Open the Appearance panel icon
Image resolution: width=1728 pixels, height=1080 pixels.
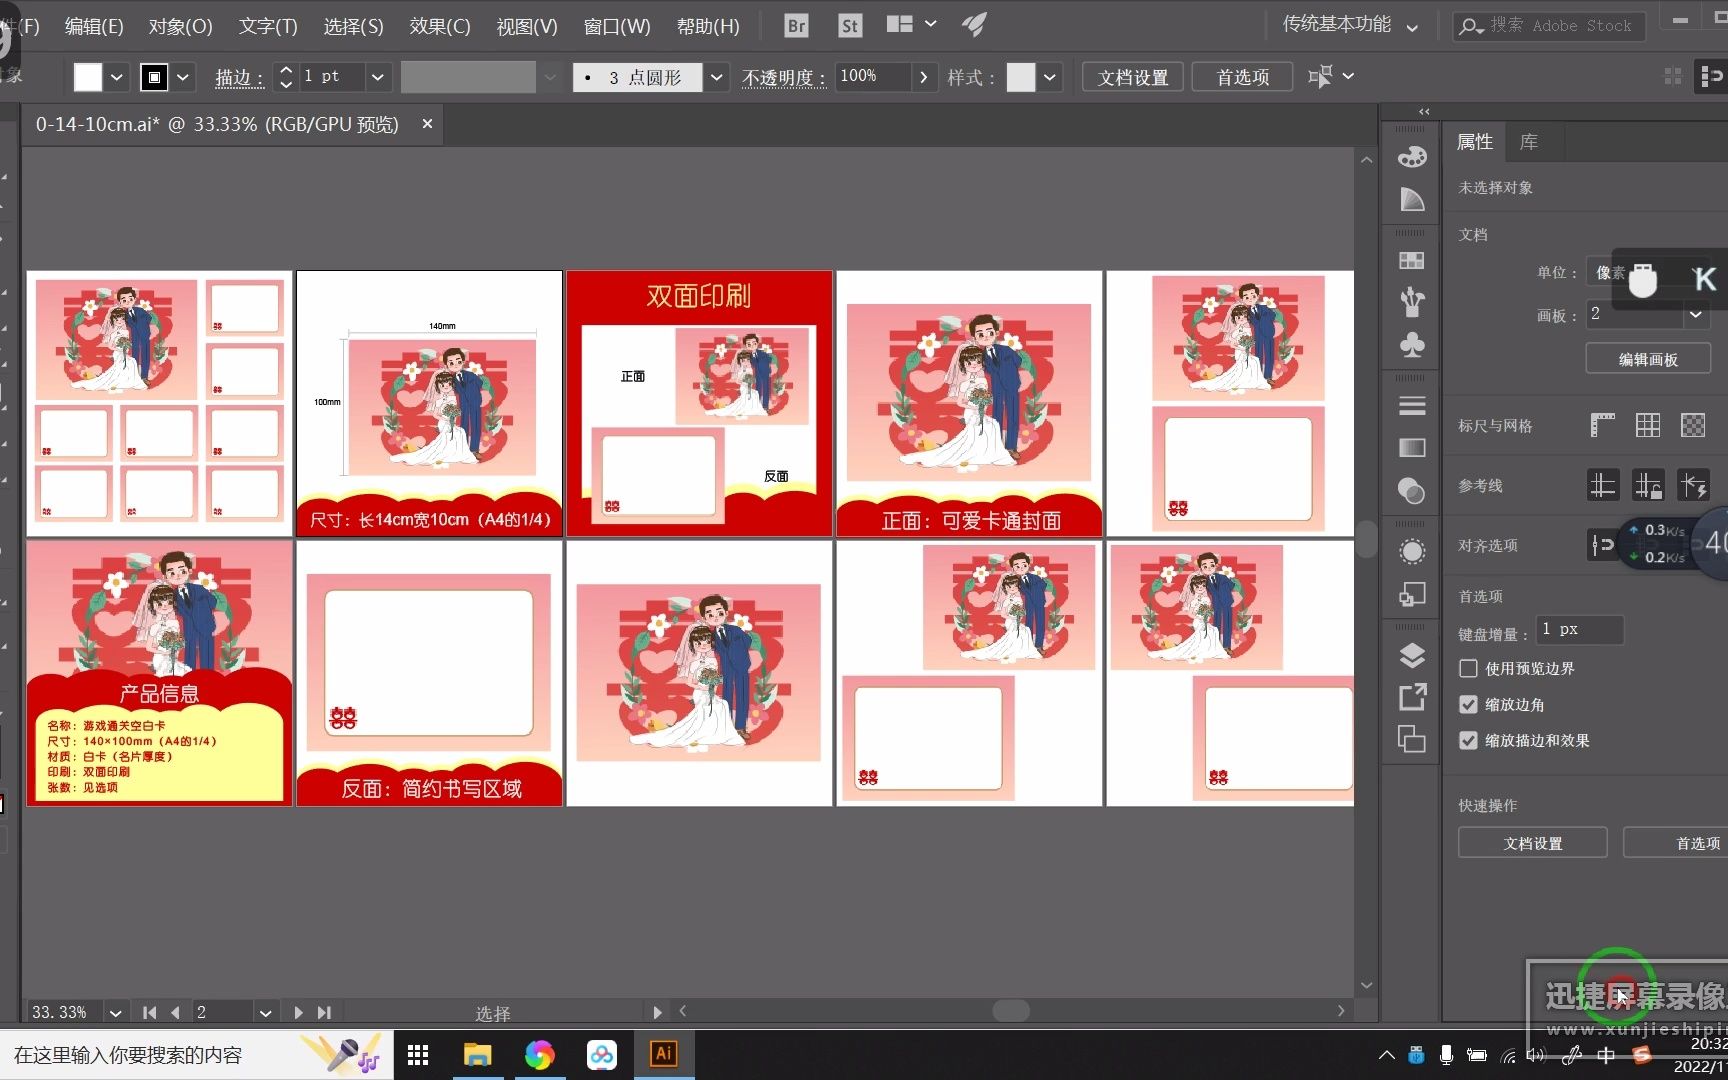tap(1412, 552)
